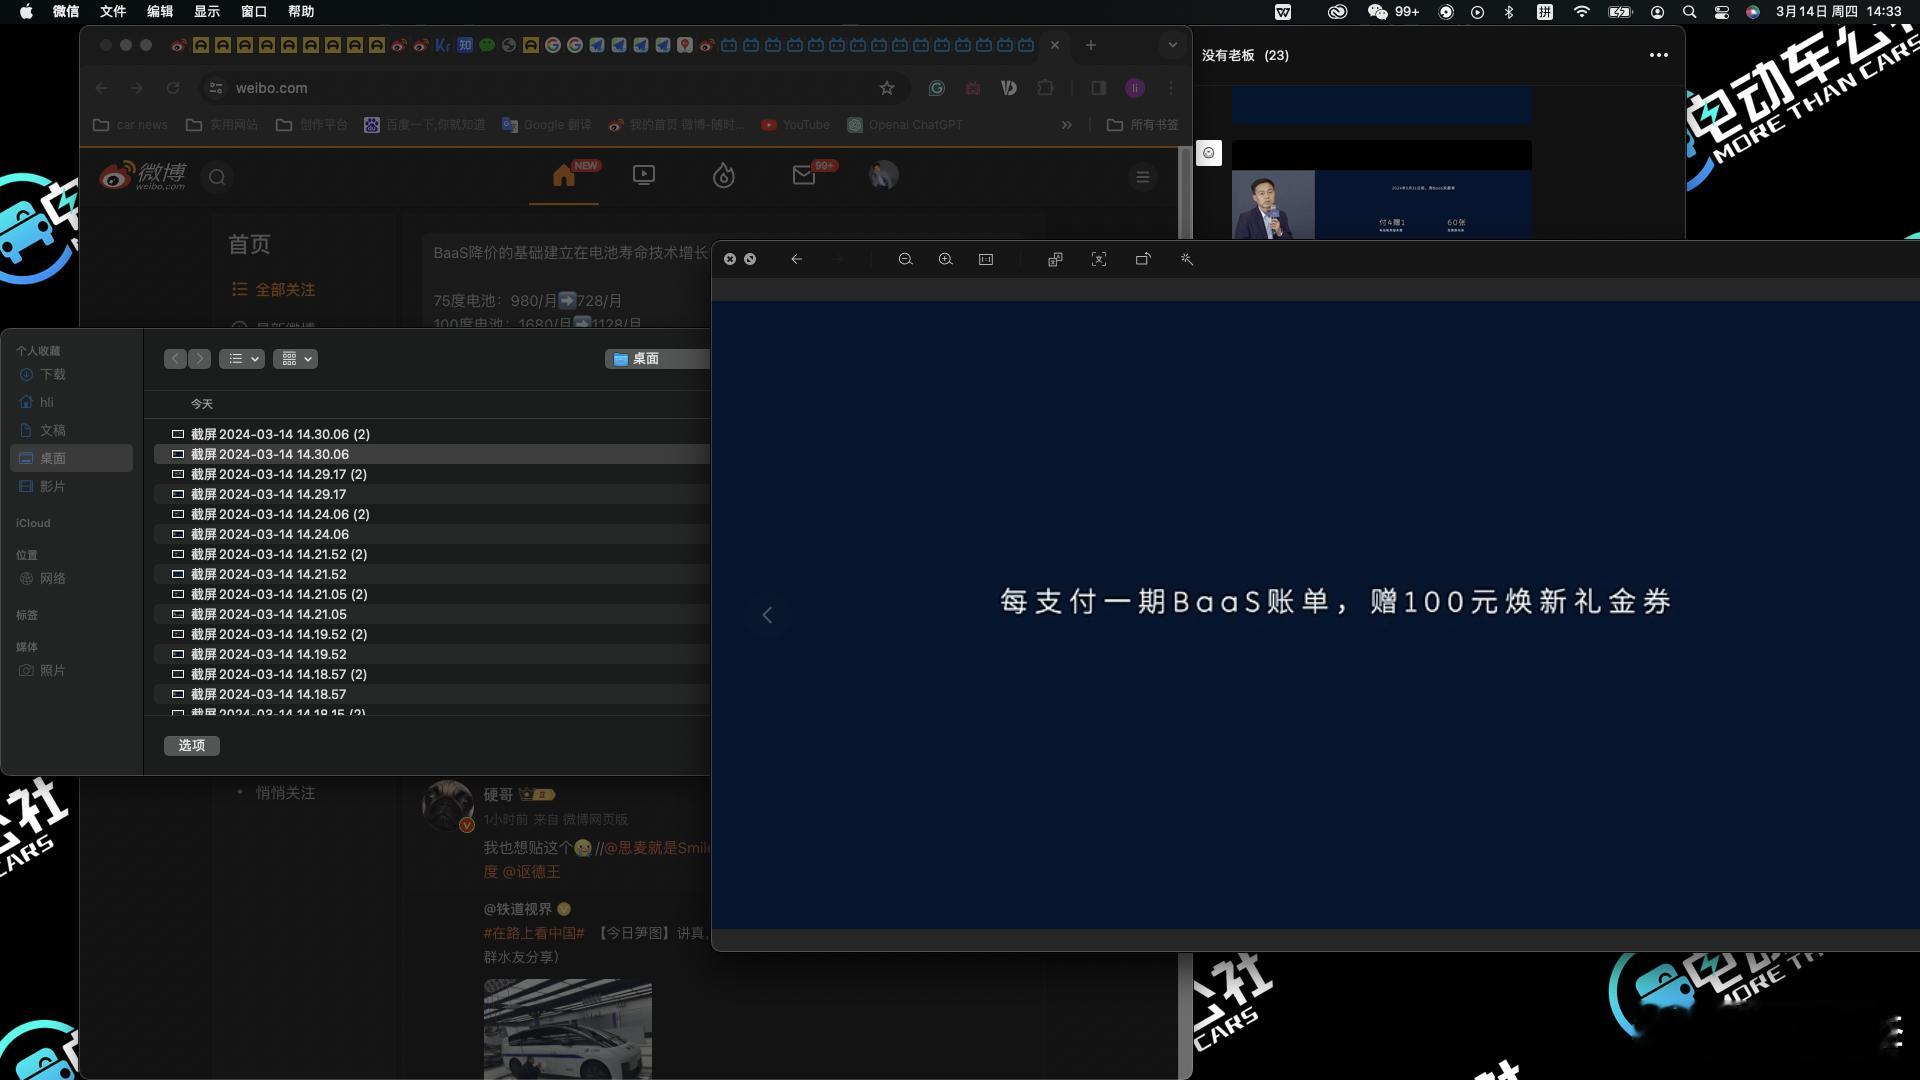Screen dimensions: 1920x1080
Task: Show previous image in viewer
Action: 767,615
